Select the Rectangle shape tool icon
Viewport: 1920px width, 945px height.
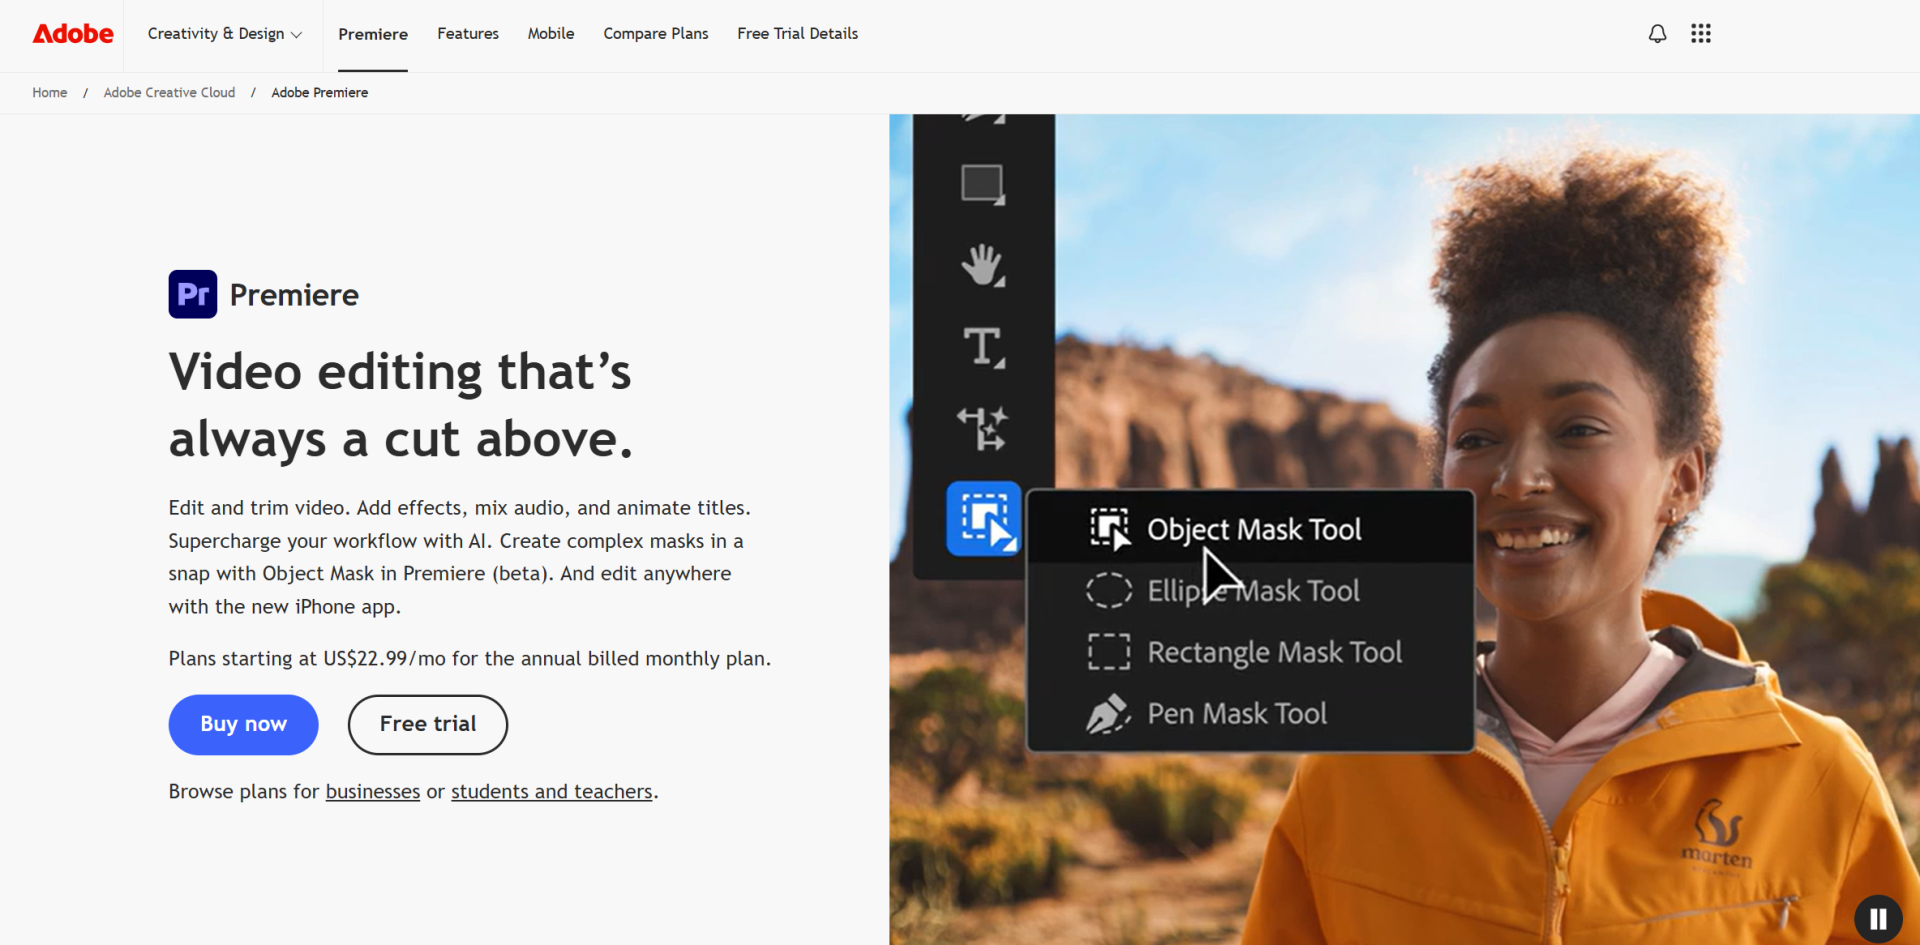[x=982, y=184]
